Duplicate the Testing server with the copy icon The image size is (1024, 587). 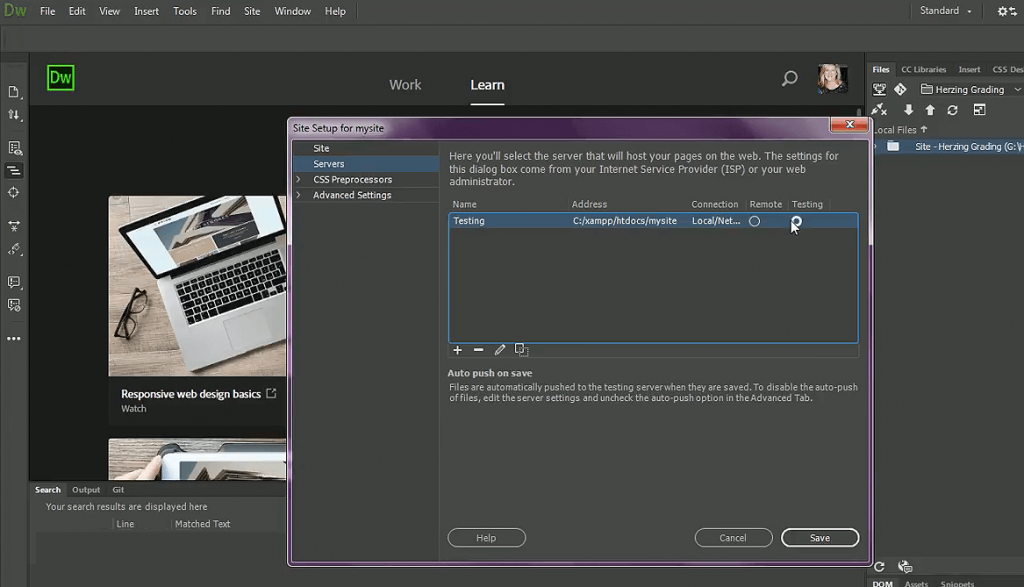(521, 350)
